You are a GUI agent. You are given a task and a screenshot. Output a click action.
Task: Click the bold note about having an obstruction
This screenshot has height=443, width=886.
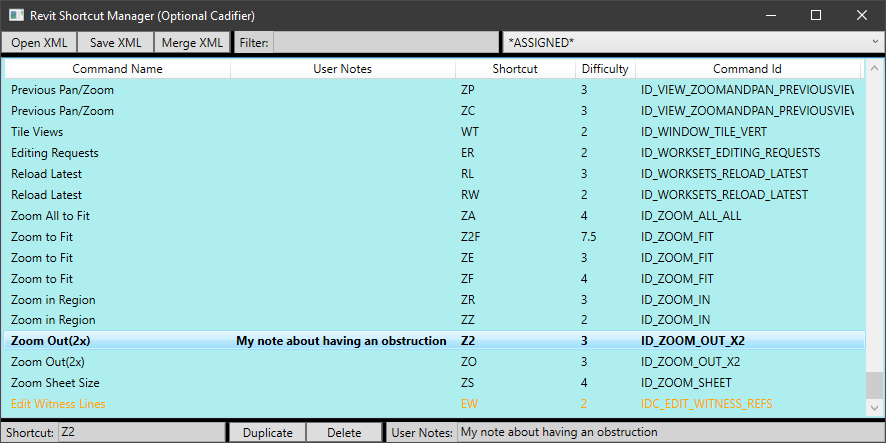point(341,341)
